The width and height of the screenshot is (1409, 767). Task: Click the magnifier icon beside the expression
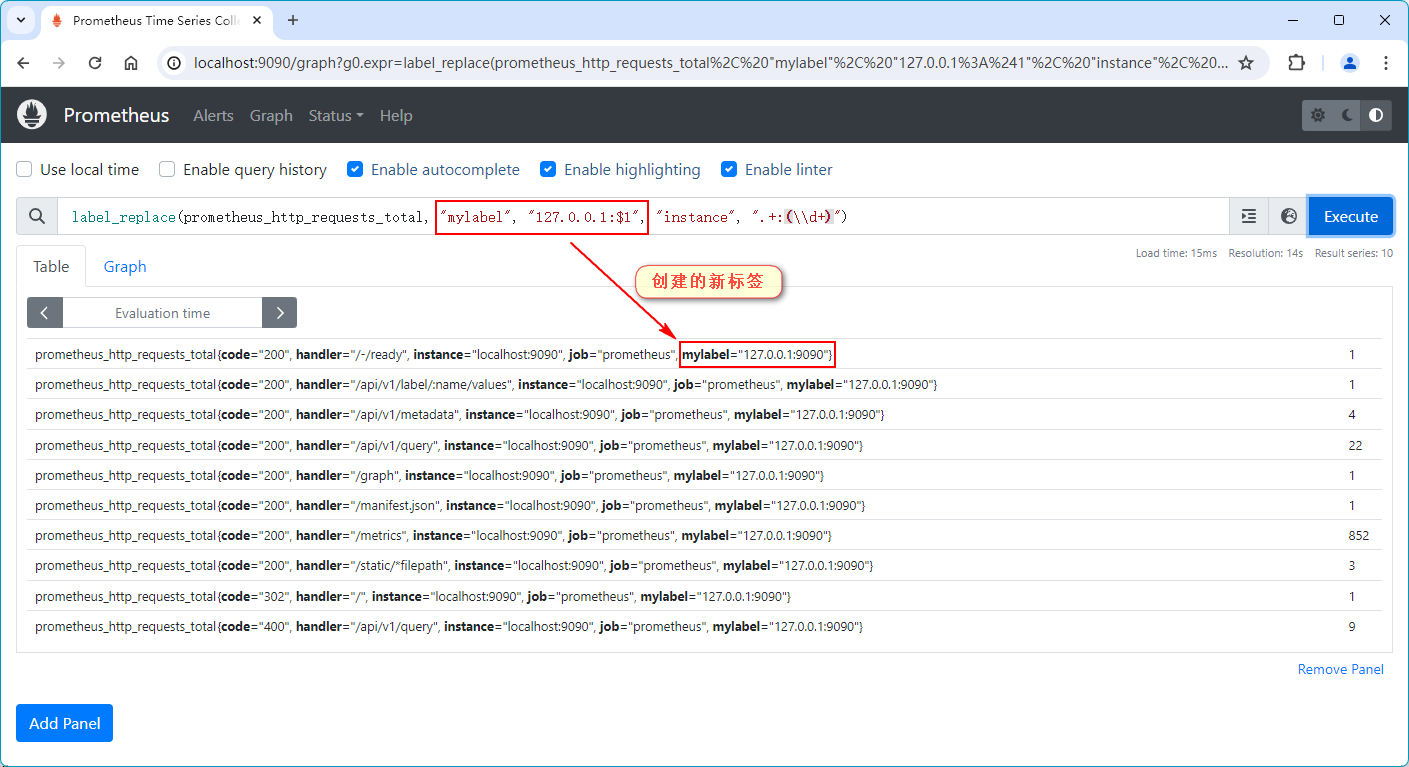point(37,216)
